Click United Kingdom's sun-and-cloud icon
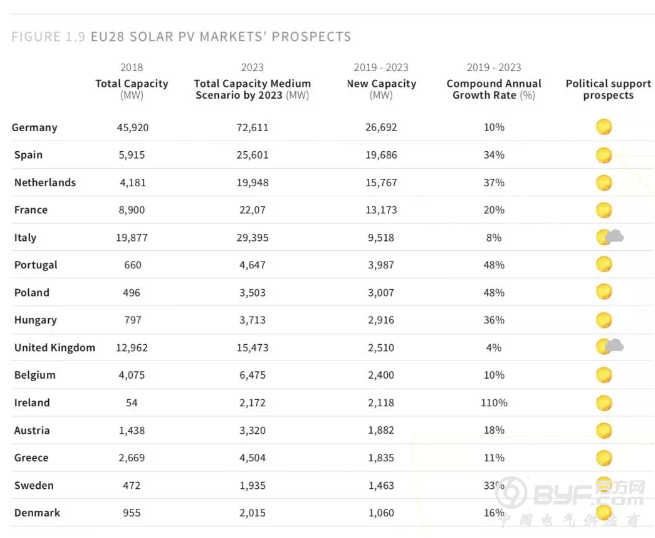The image size is (655, 538). tap(609, 347)
